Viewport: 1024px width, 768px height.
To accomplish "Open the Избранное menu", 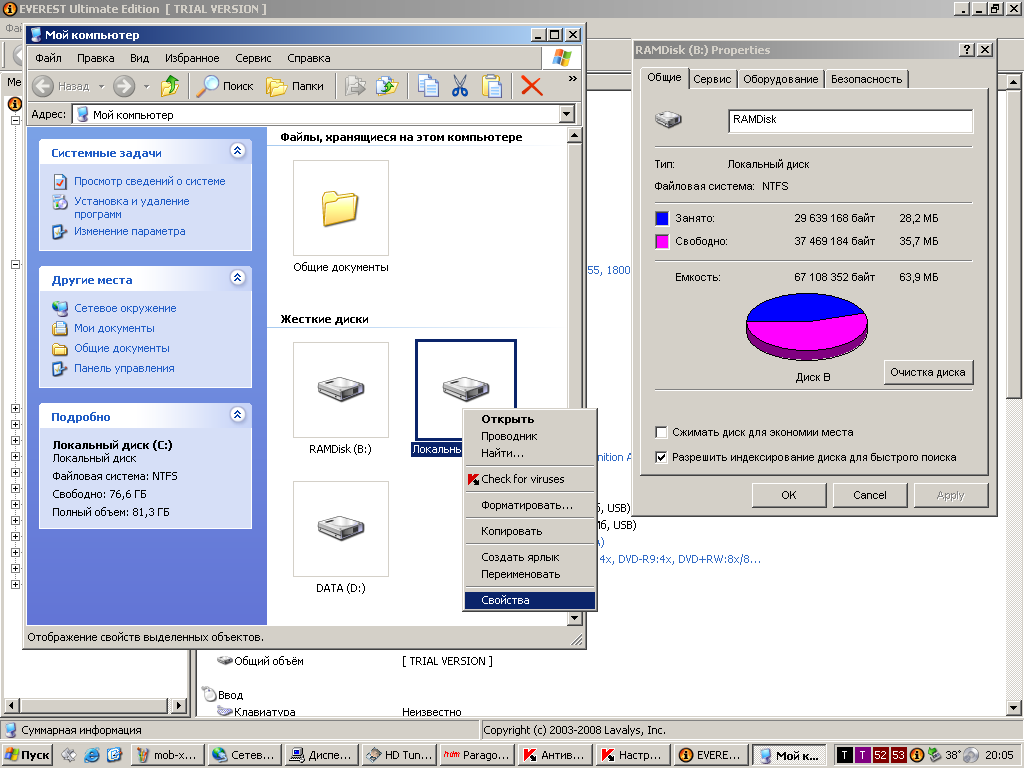I will tap(192, 58).
